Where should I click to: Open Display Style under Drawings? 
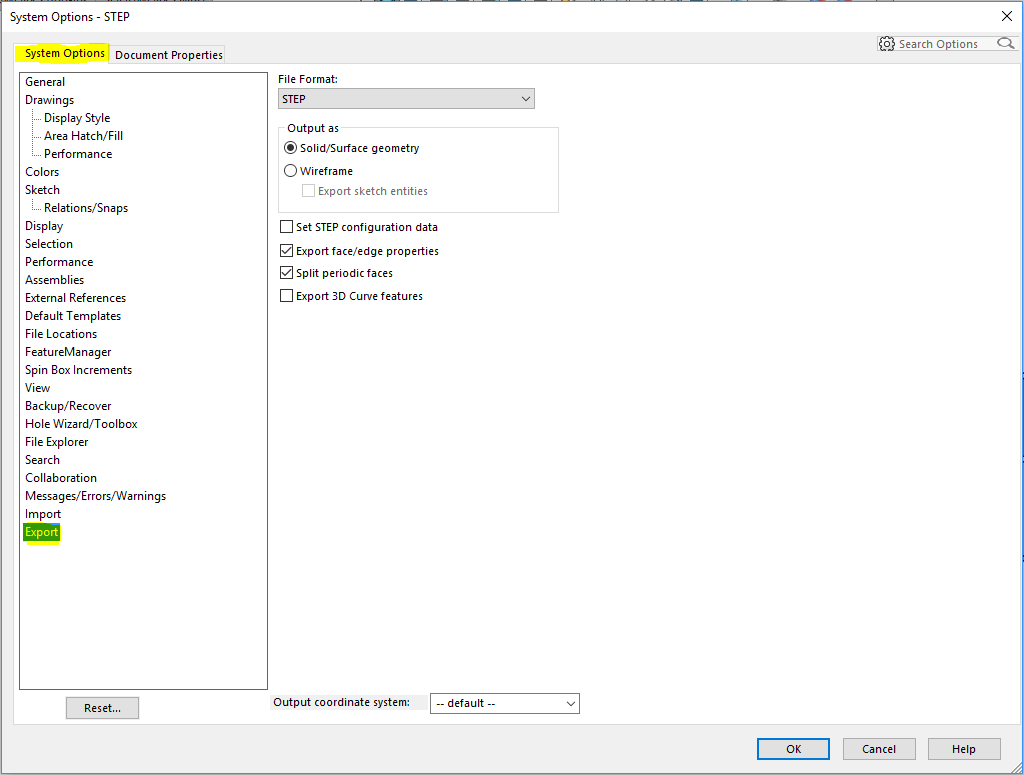click(x=77, y=118)
